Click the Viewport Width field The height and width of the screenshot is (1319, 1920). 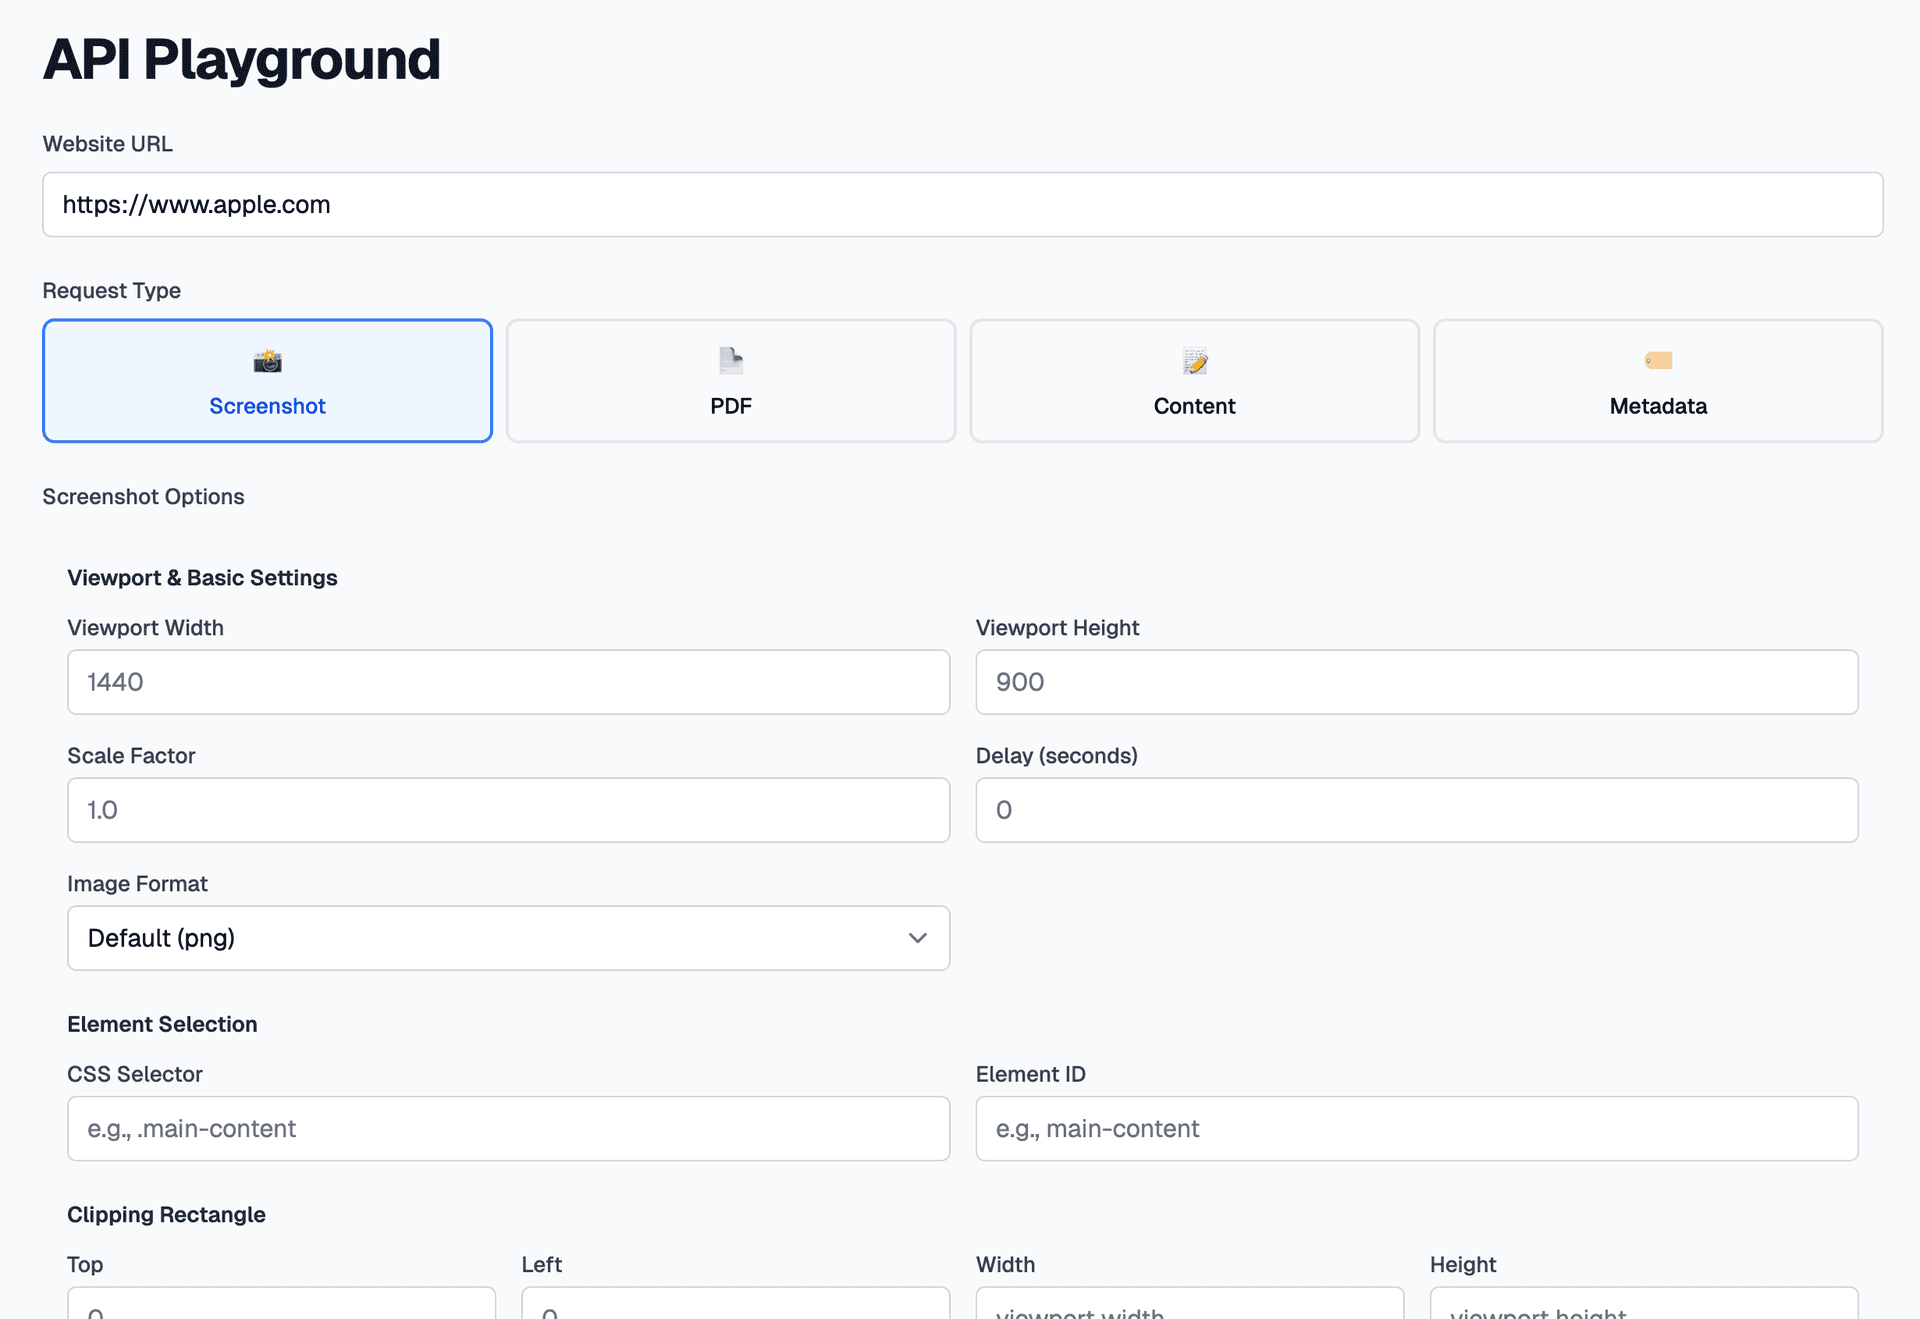(508, 682)
